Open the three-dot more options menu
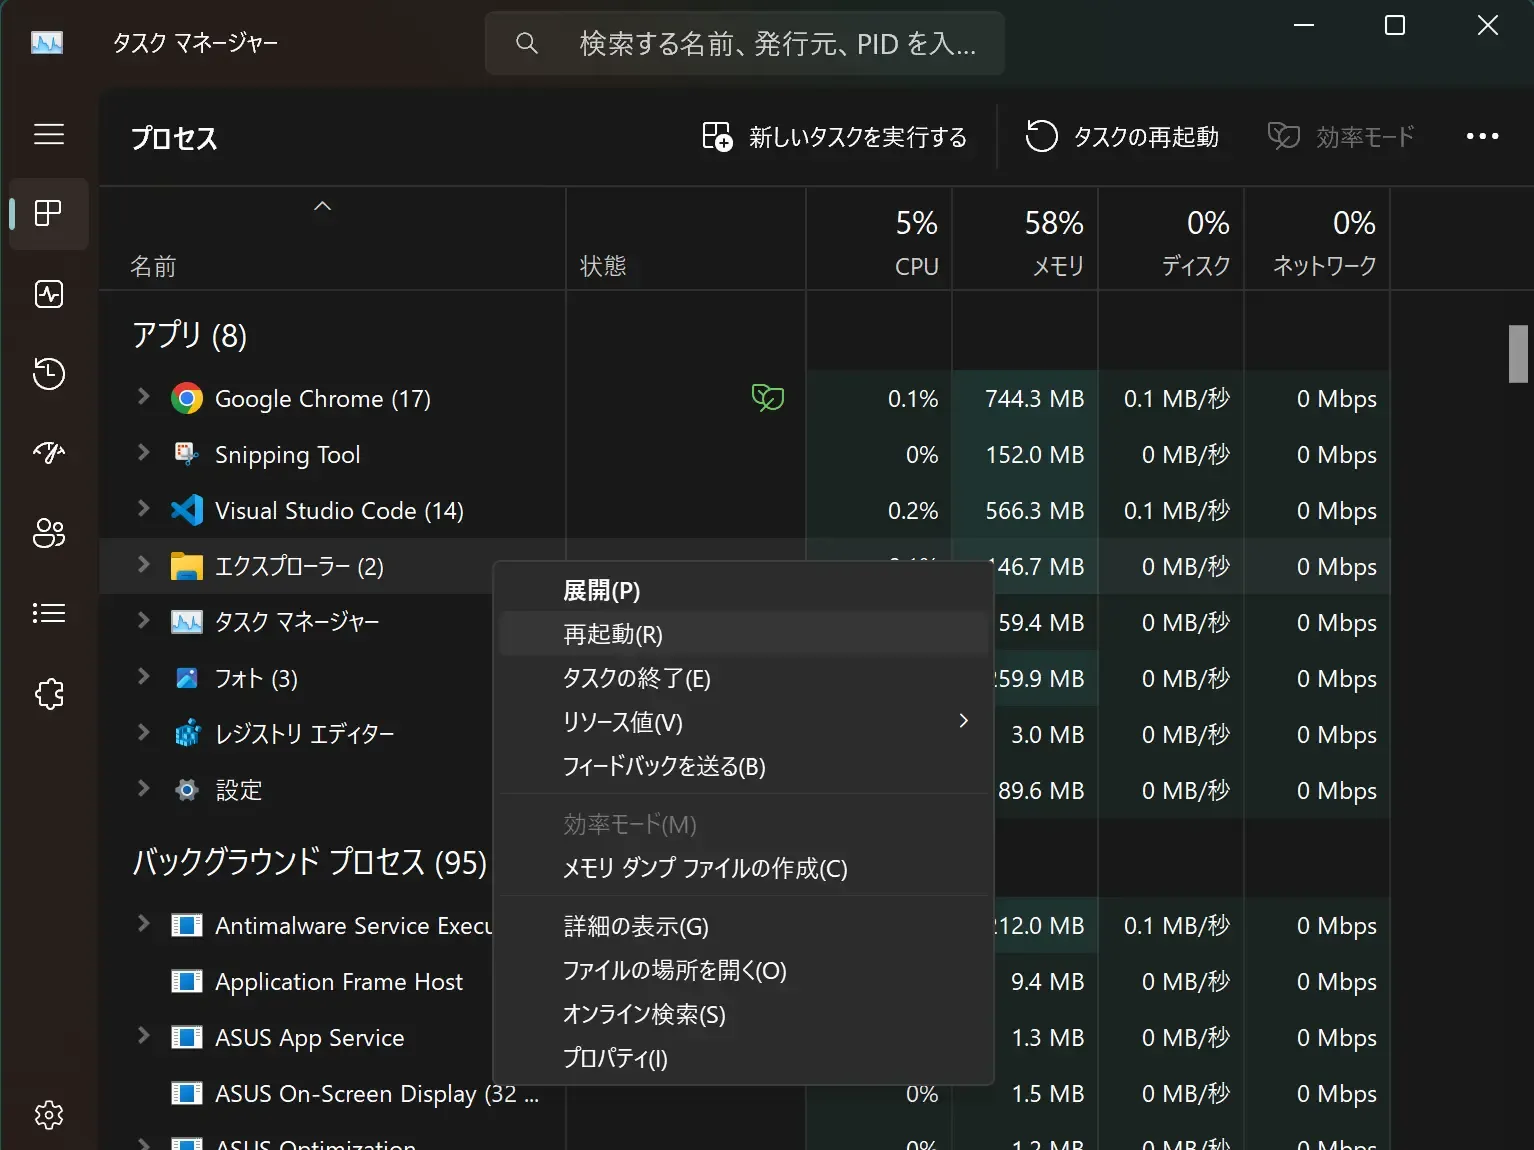Viewport: 1534px width, 1150px height. 1482,137
